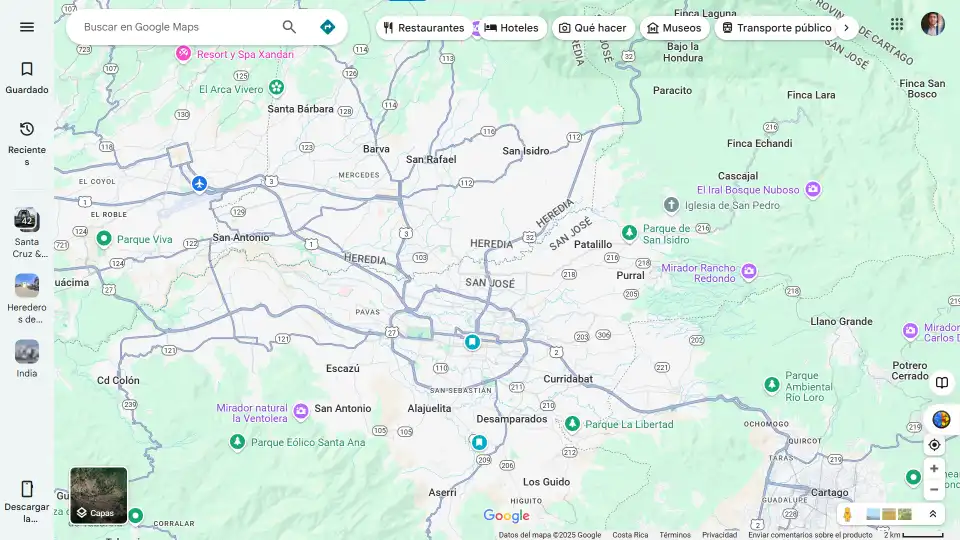The height and width of the screenshot is (540, 960).
Task: Click the Descargar la app button
Action: 27,497
